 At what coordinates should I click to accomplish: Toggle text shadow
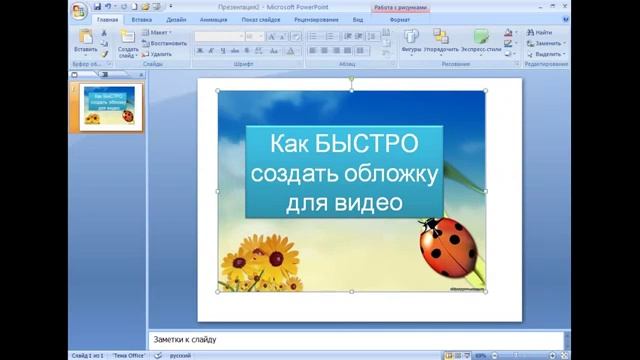click(247, 51)
